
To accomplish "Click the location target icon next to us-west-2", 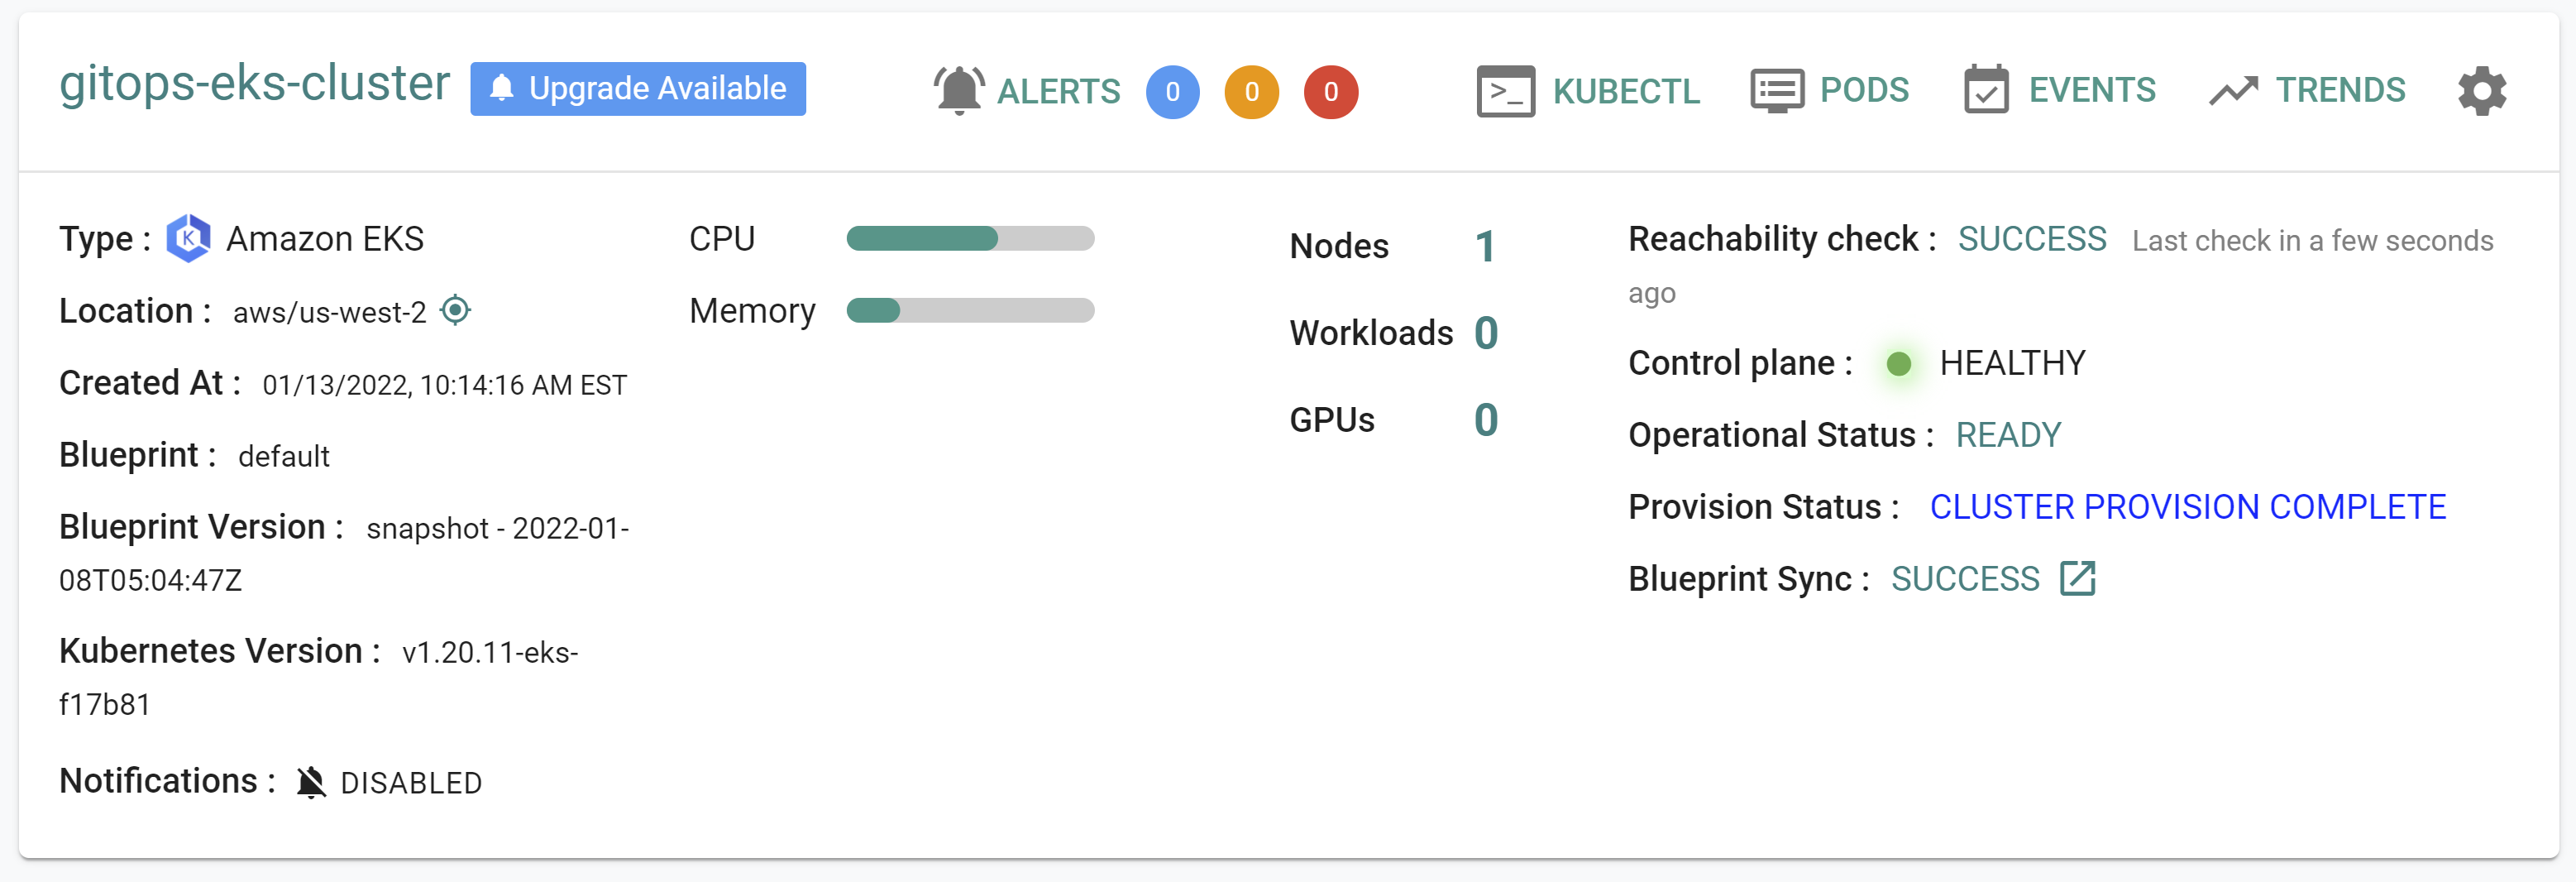I will tap(456, 310).
